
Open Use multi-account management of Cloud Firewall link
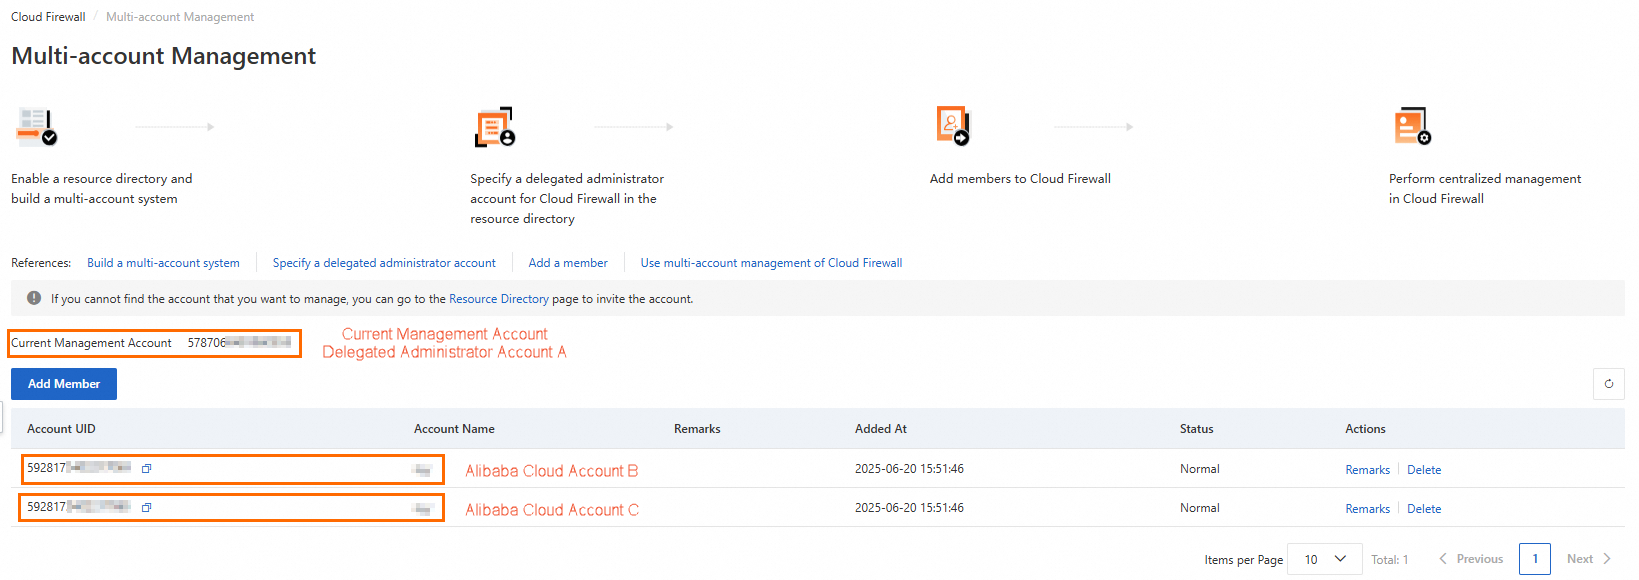point(771,263)
